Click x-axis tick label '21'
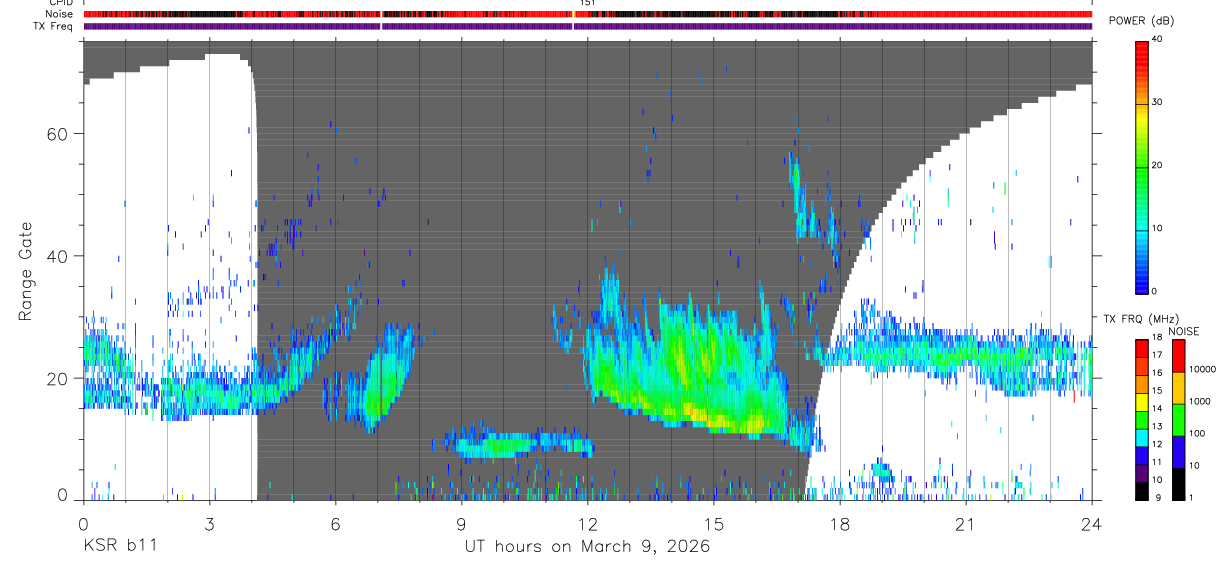Image resolution: width=1228 pixels, height=567 pixels. [x=965, y=523]
